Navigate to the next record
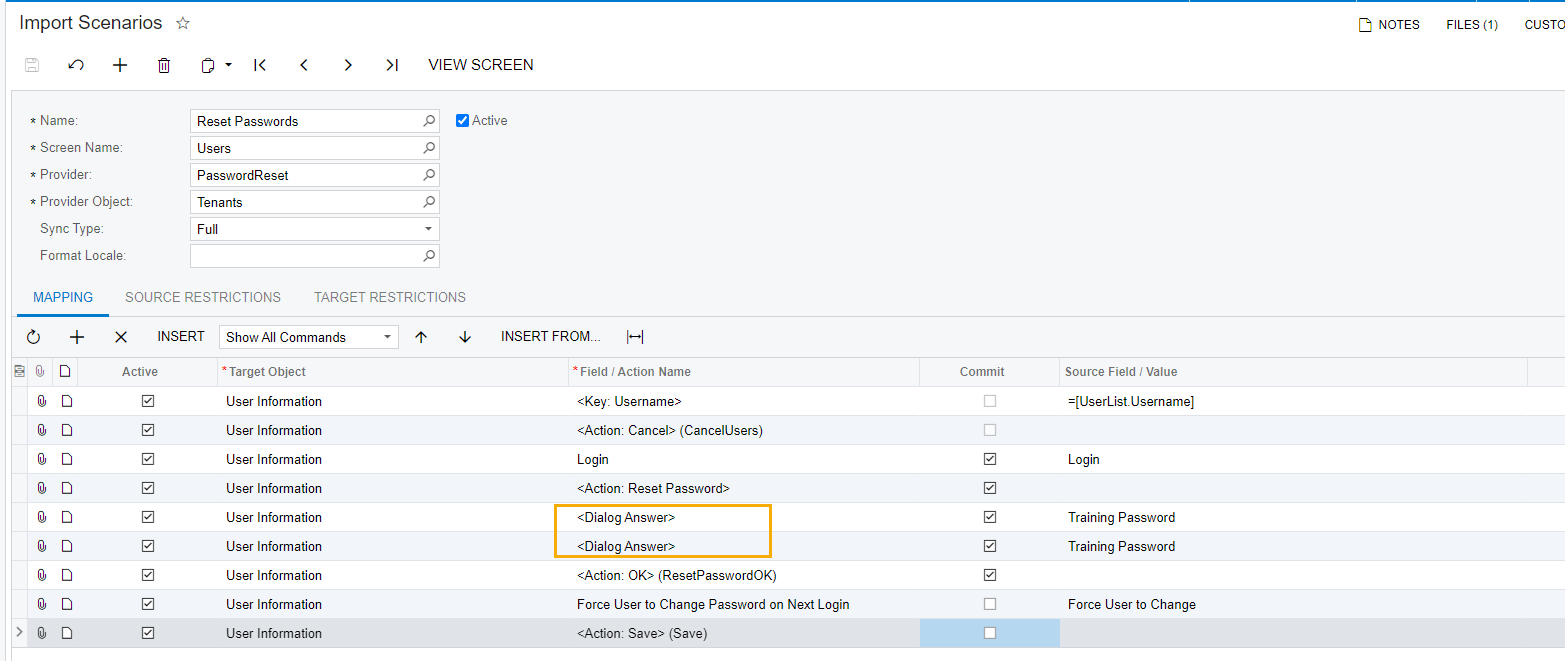Viewport: 1565px width, 661px height. click(x=348, y=65)
